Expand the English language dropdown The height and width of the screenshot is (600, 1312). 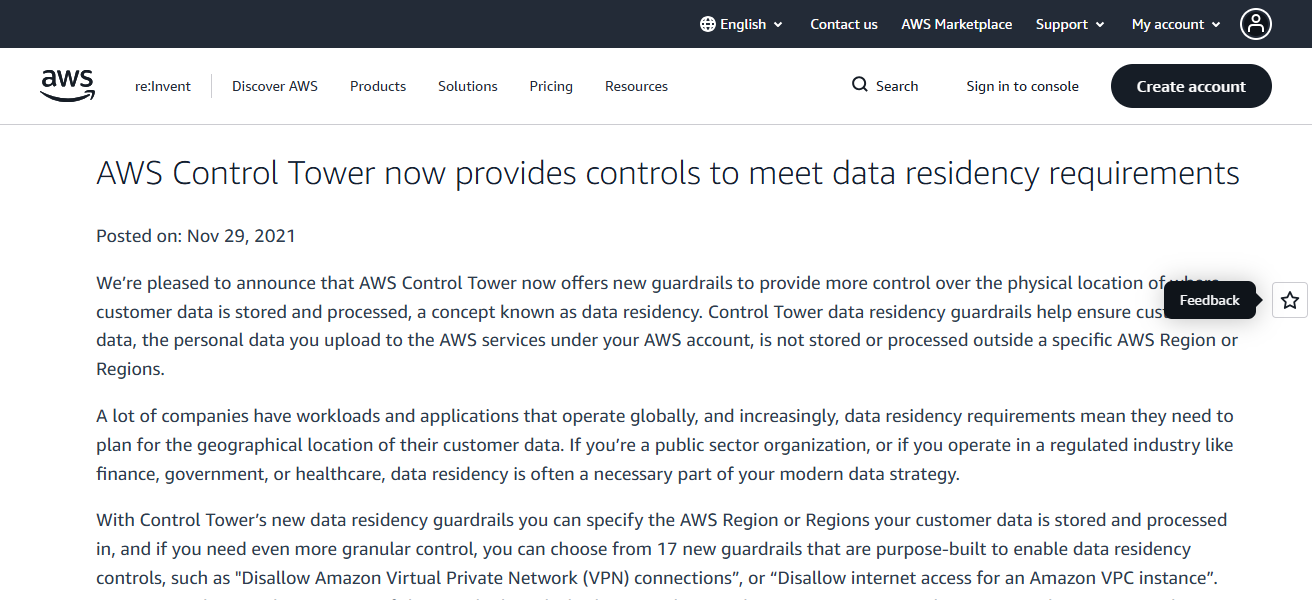point(741,23)
